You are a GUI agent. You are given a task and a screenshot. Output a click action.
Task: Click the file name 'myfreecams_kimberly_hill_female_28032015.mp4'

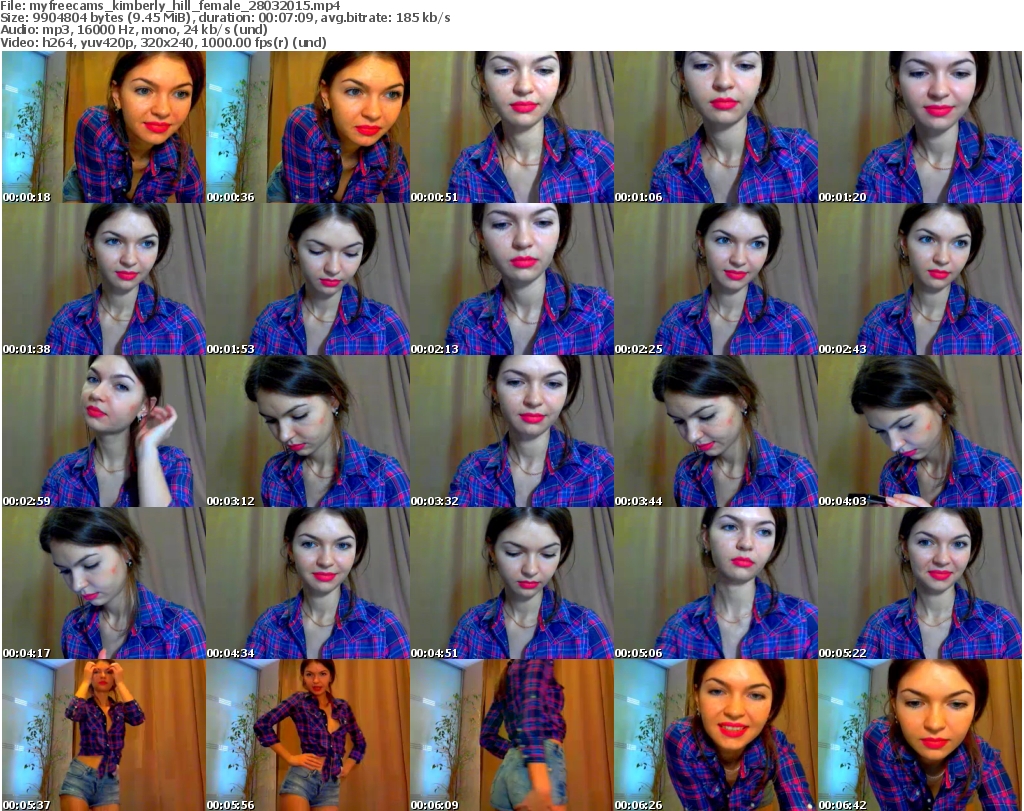click(x=185, y=6)
